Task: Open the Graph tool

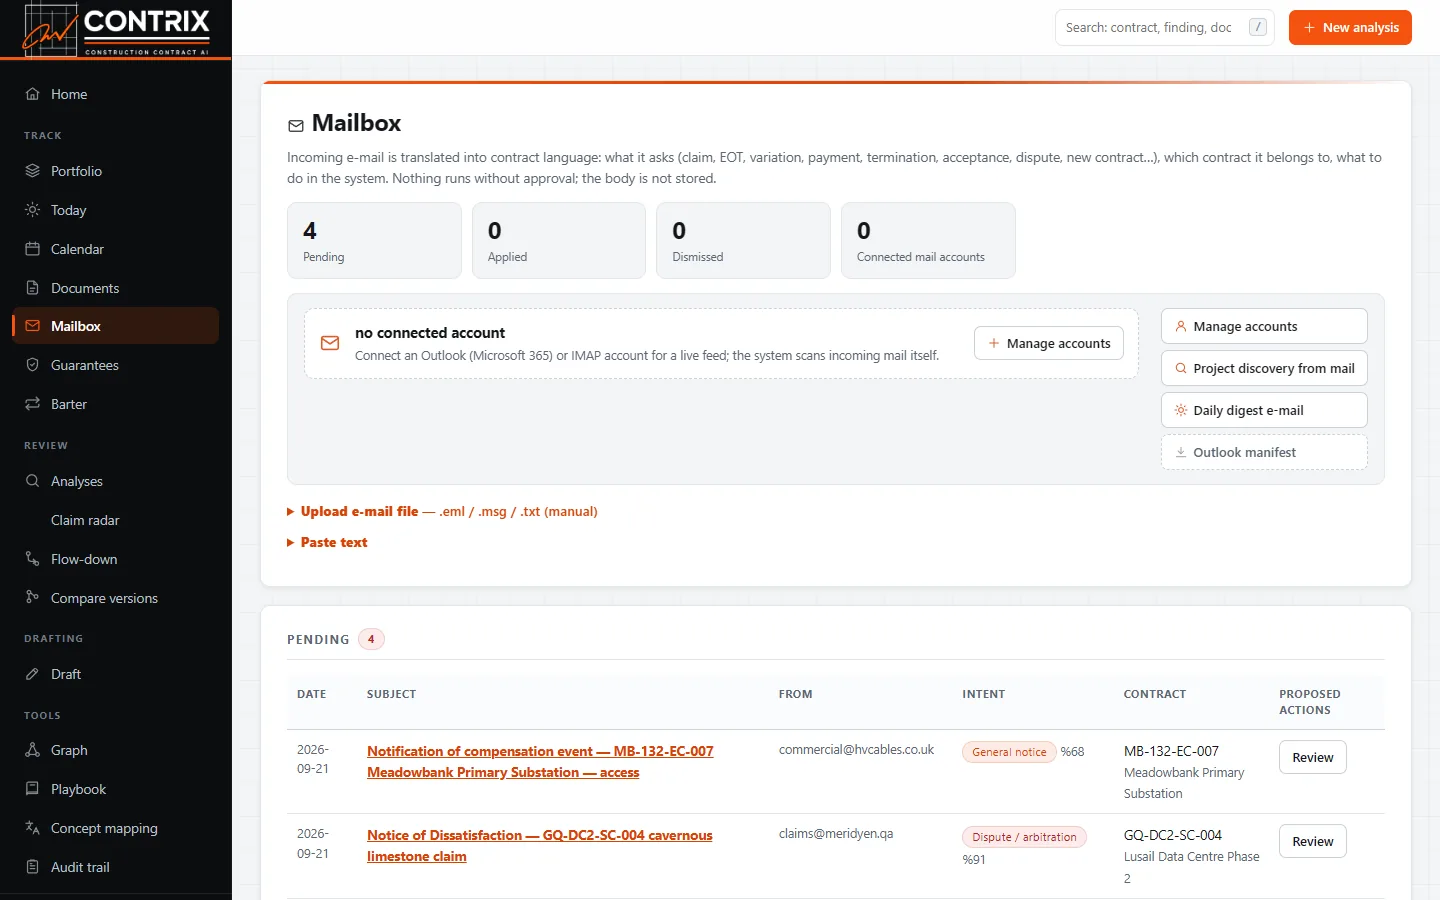Action: 115,750
